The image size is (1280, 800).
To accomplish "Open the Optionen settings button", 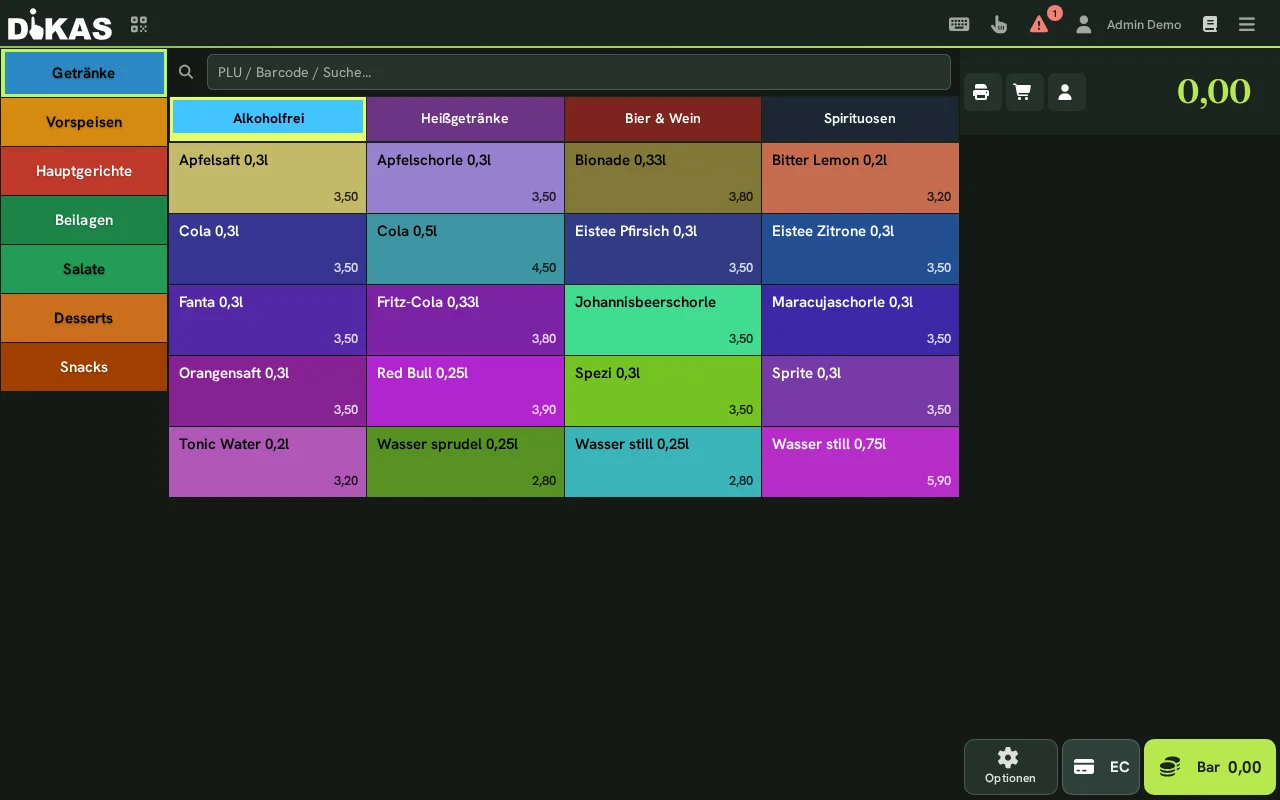I will [x=1010, y=767].
